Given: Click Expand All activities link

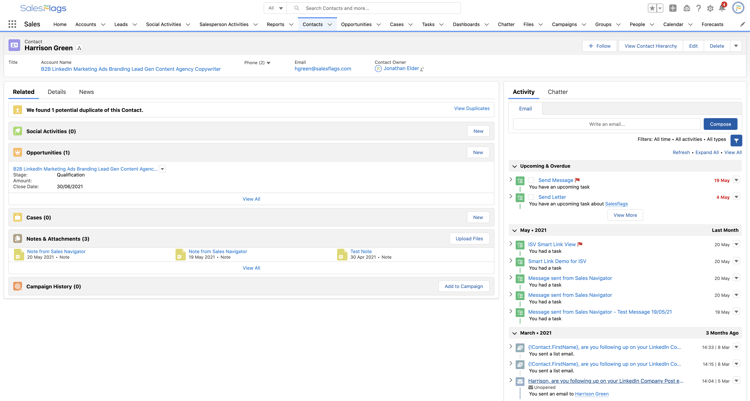Looking at the screenshot, I should pos(706,152).
